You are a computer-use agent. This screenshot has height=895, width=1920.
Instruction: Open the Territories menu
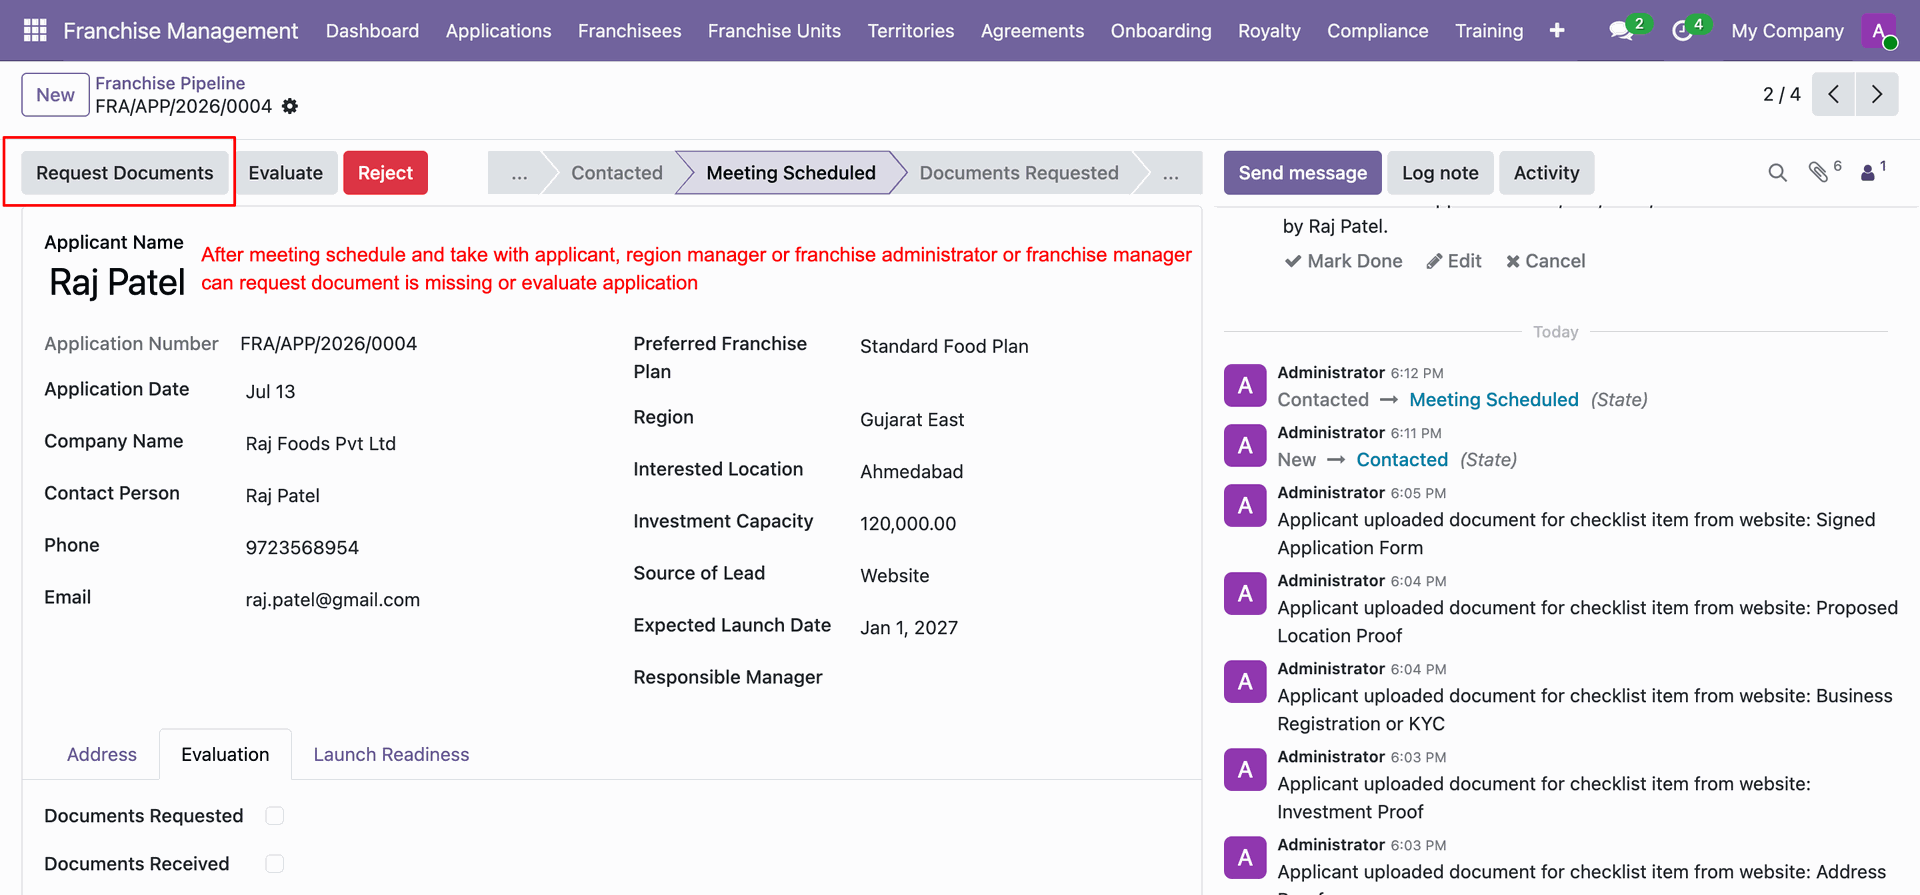(x=910, y=31)
